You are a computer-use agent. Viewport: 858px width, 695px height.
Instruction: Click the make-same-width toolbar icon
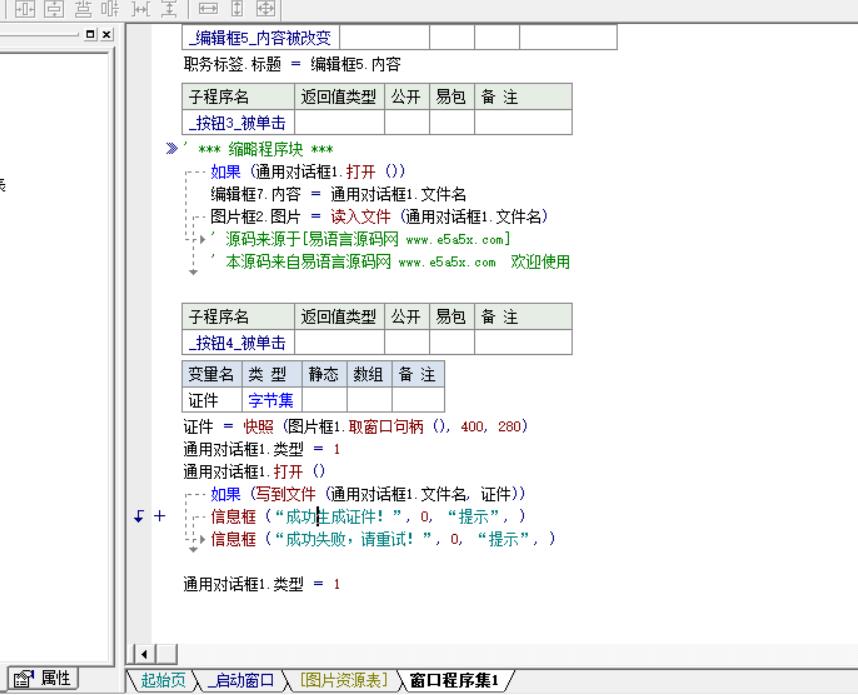(x=208, y=9)
